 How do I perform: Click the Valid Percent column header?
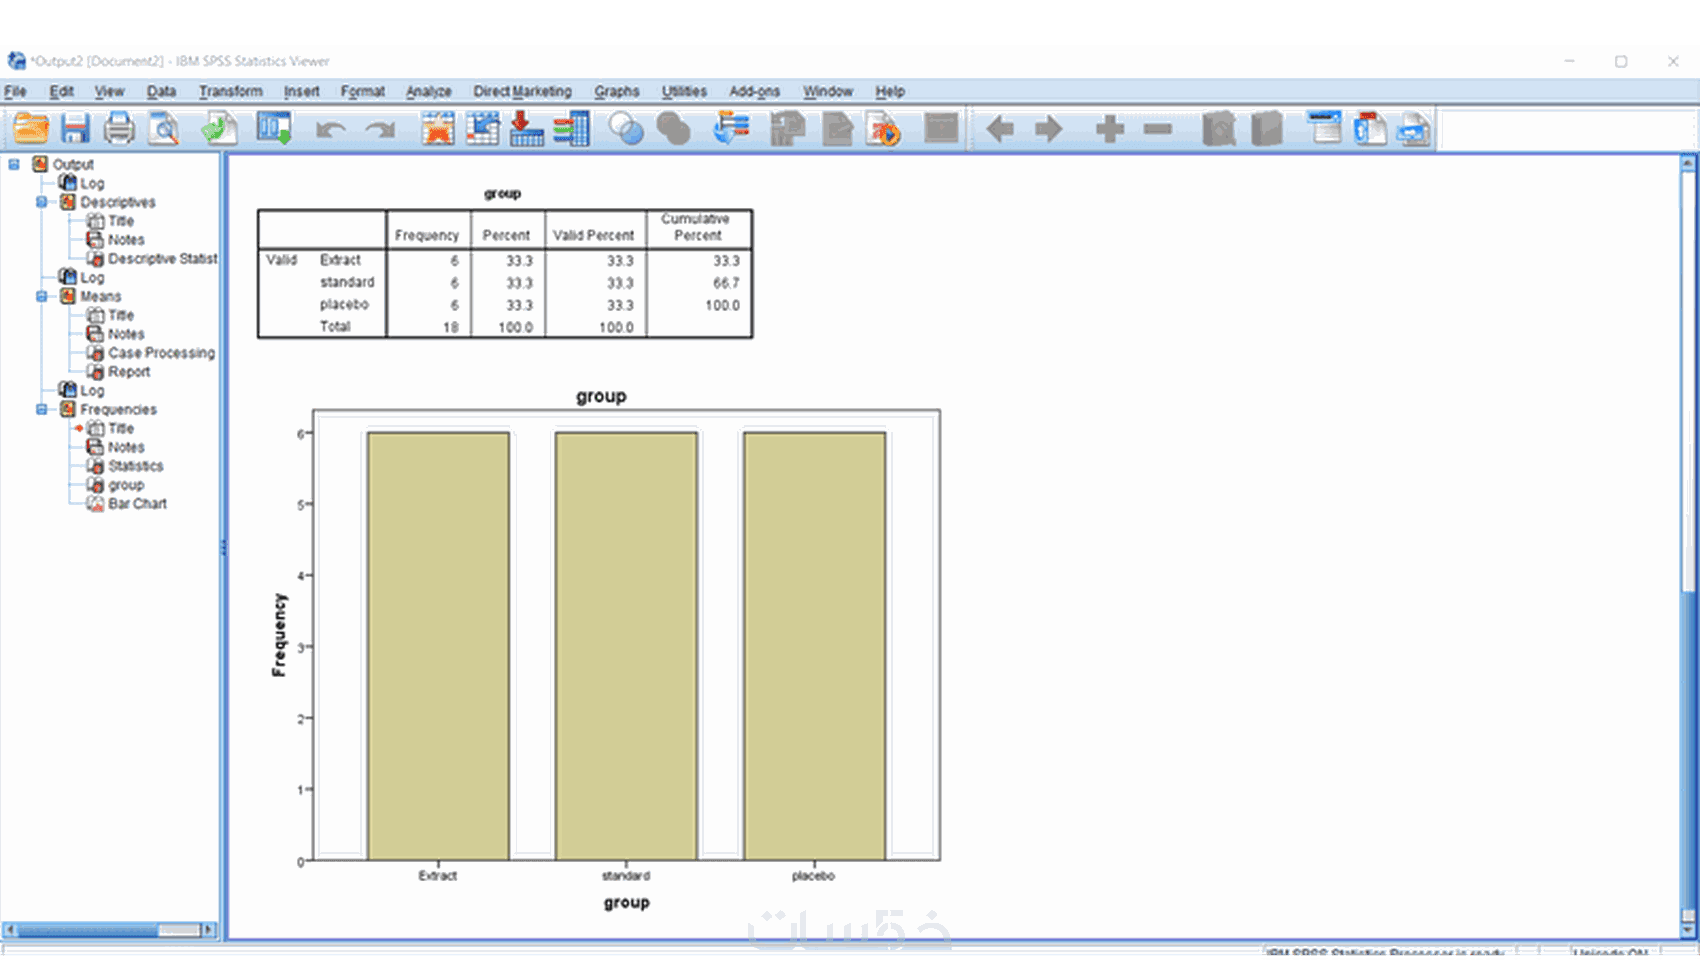[594, 235]
